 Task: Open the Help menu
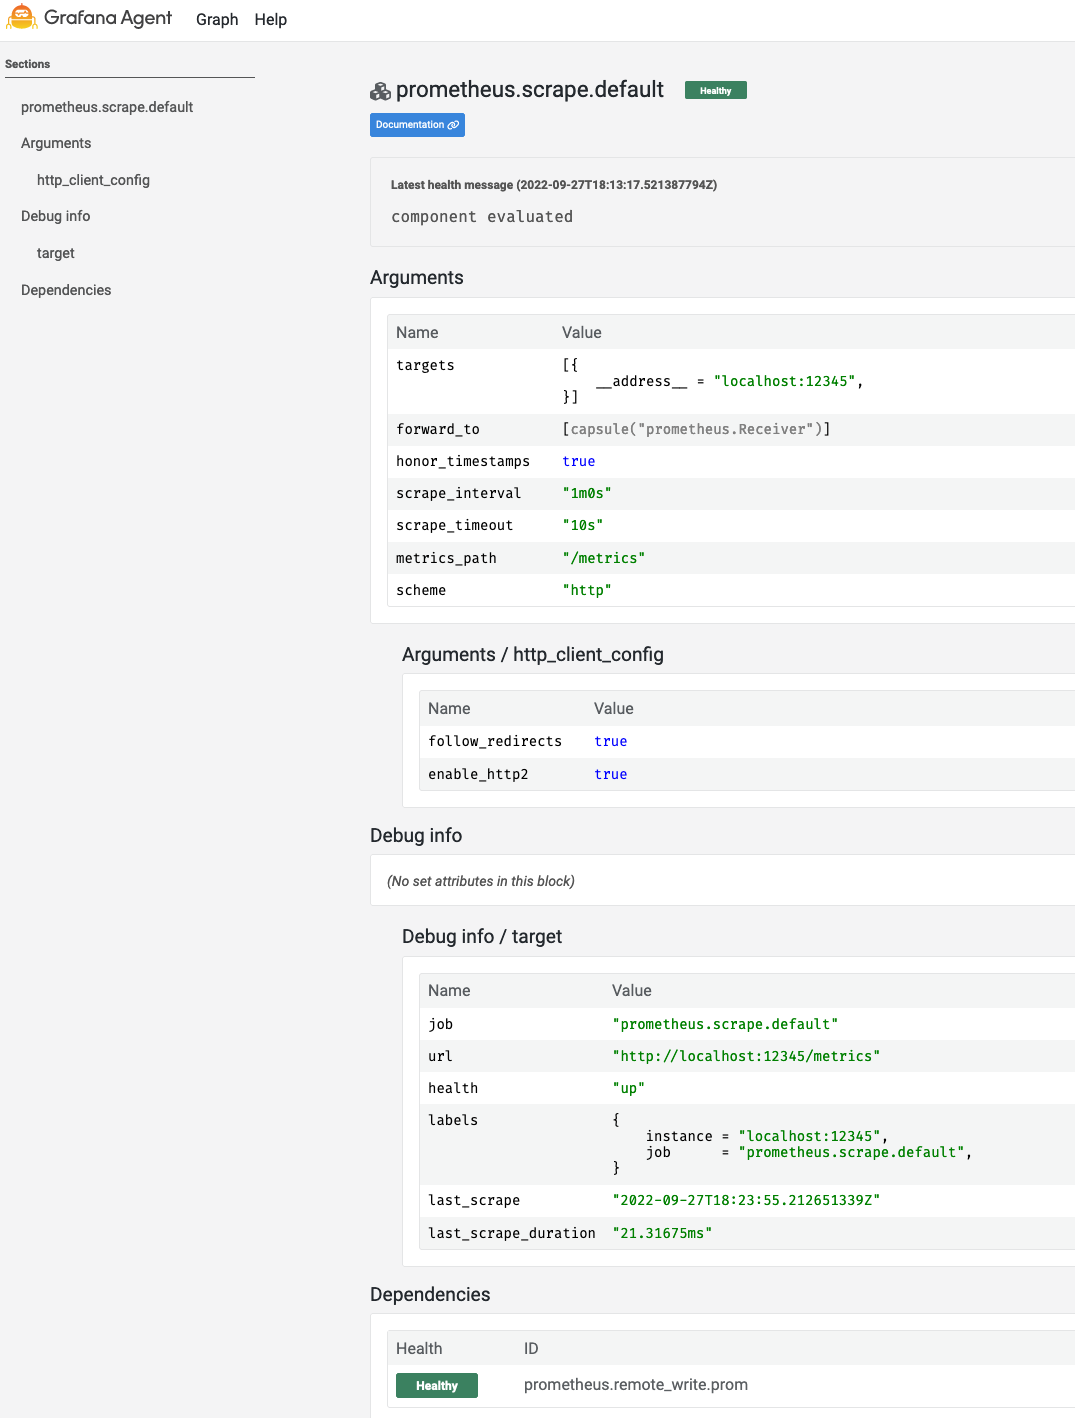[x=270, y=19]
